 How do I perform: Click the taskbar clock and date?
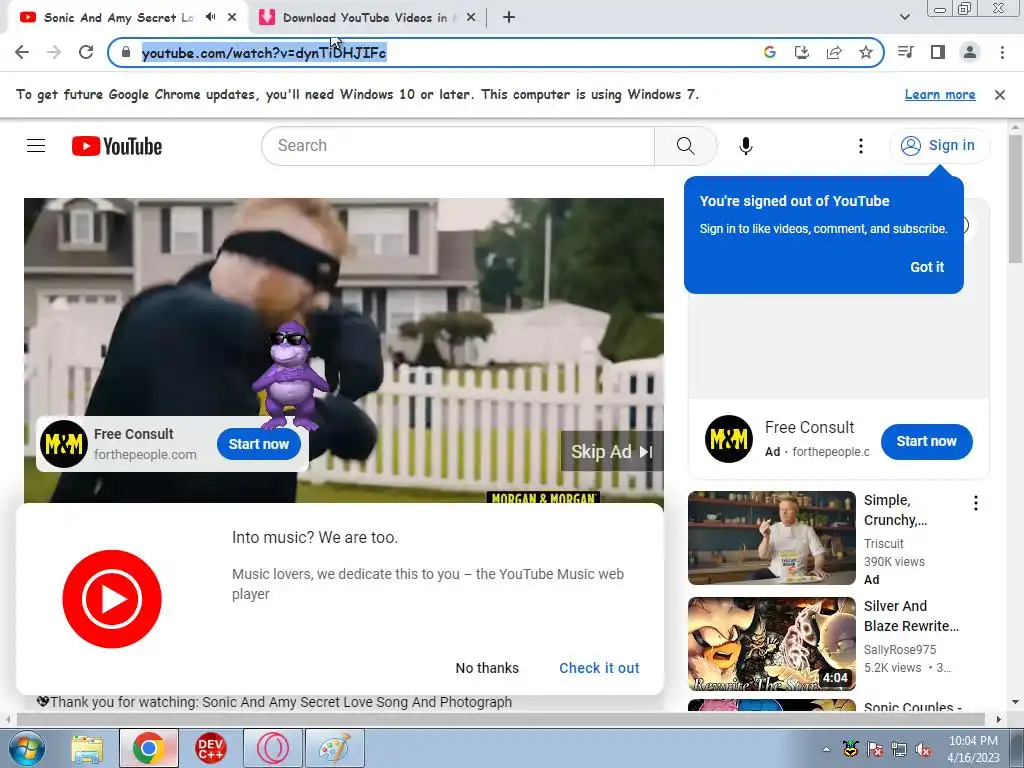(974, 749)
